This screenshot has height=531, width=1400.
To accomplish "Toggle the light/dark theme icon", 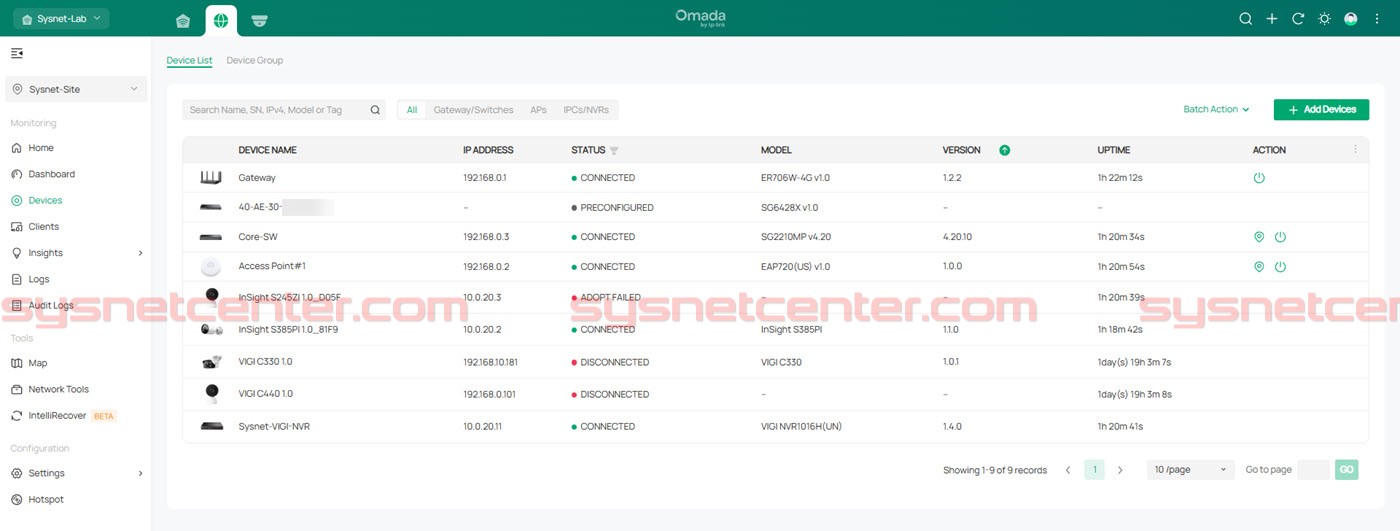I will pyautogui.click(x=1324, y=19).
